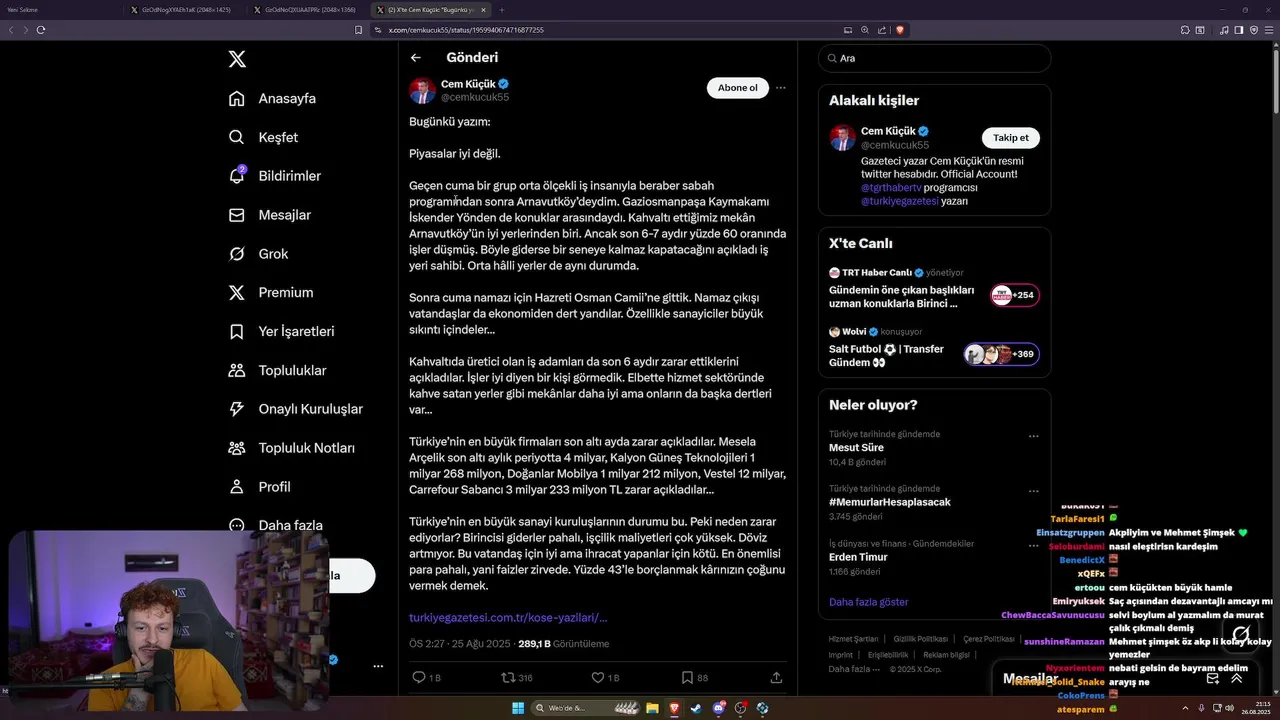Click the repost icon showing 316
Viewport: 1280px width, 720px height.
(x=509, y=677)
